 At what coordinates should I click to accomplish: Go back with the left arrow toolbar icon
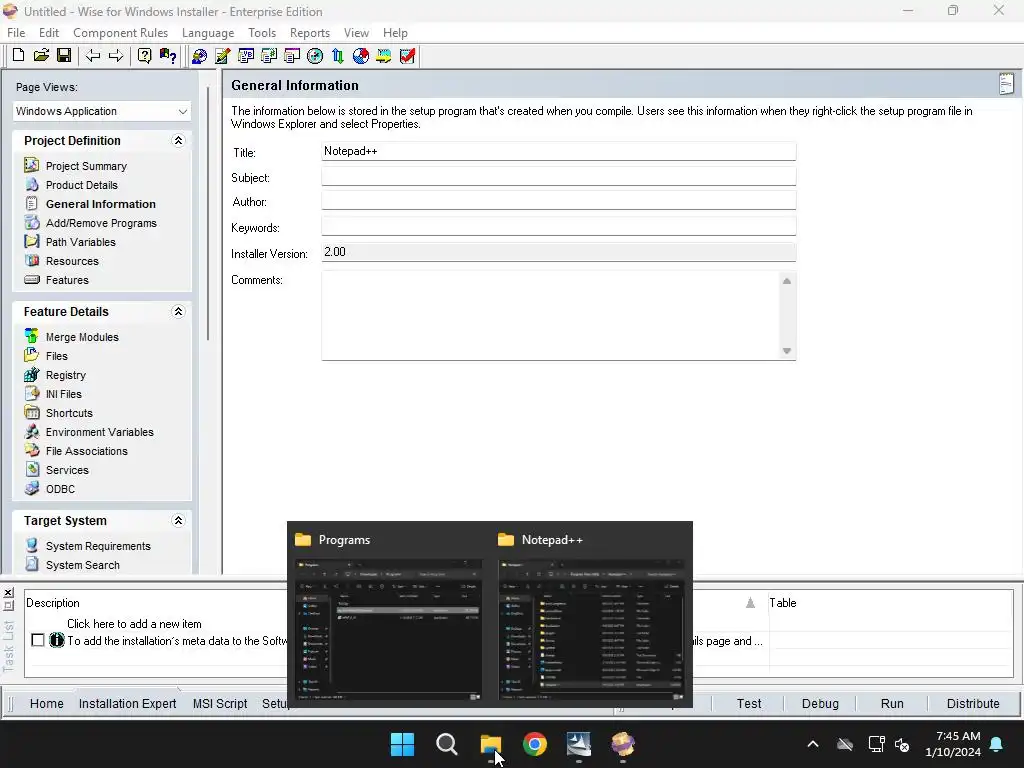click(93, 56)
